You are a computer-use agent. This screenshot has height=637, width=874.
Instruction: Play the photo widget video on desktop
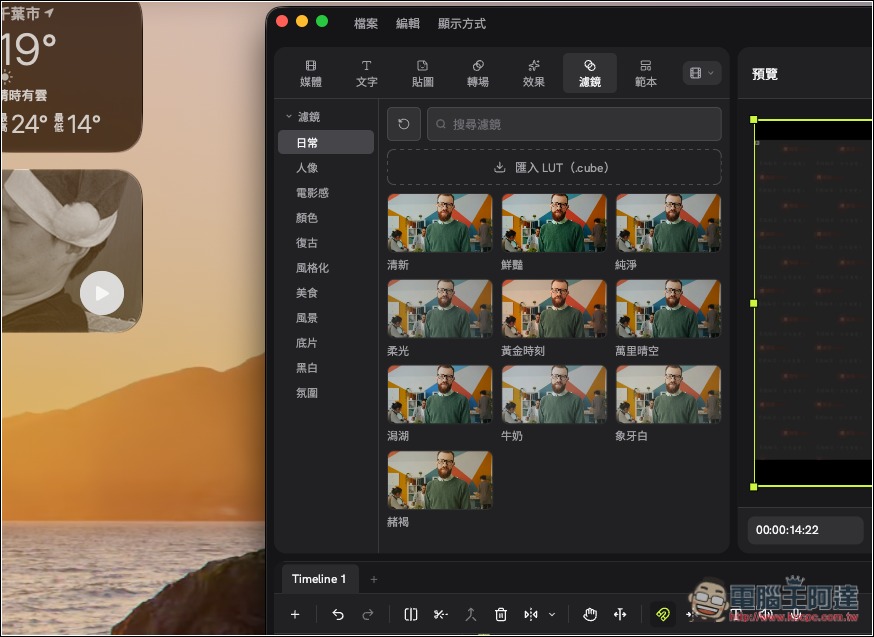pyautogui.click(x=102, y=293)
